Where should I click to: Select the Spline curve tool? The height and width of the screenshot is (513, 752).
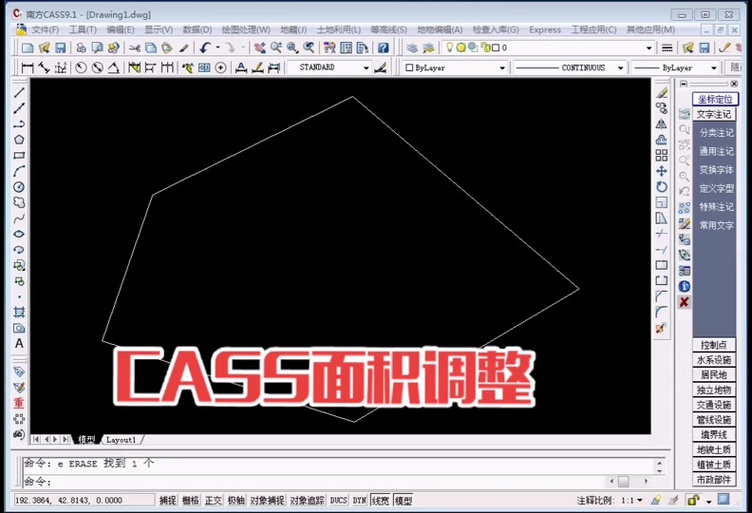pos(19,219)
